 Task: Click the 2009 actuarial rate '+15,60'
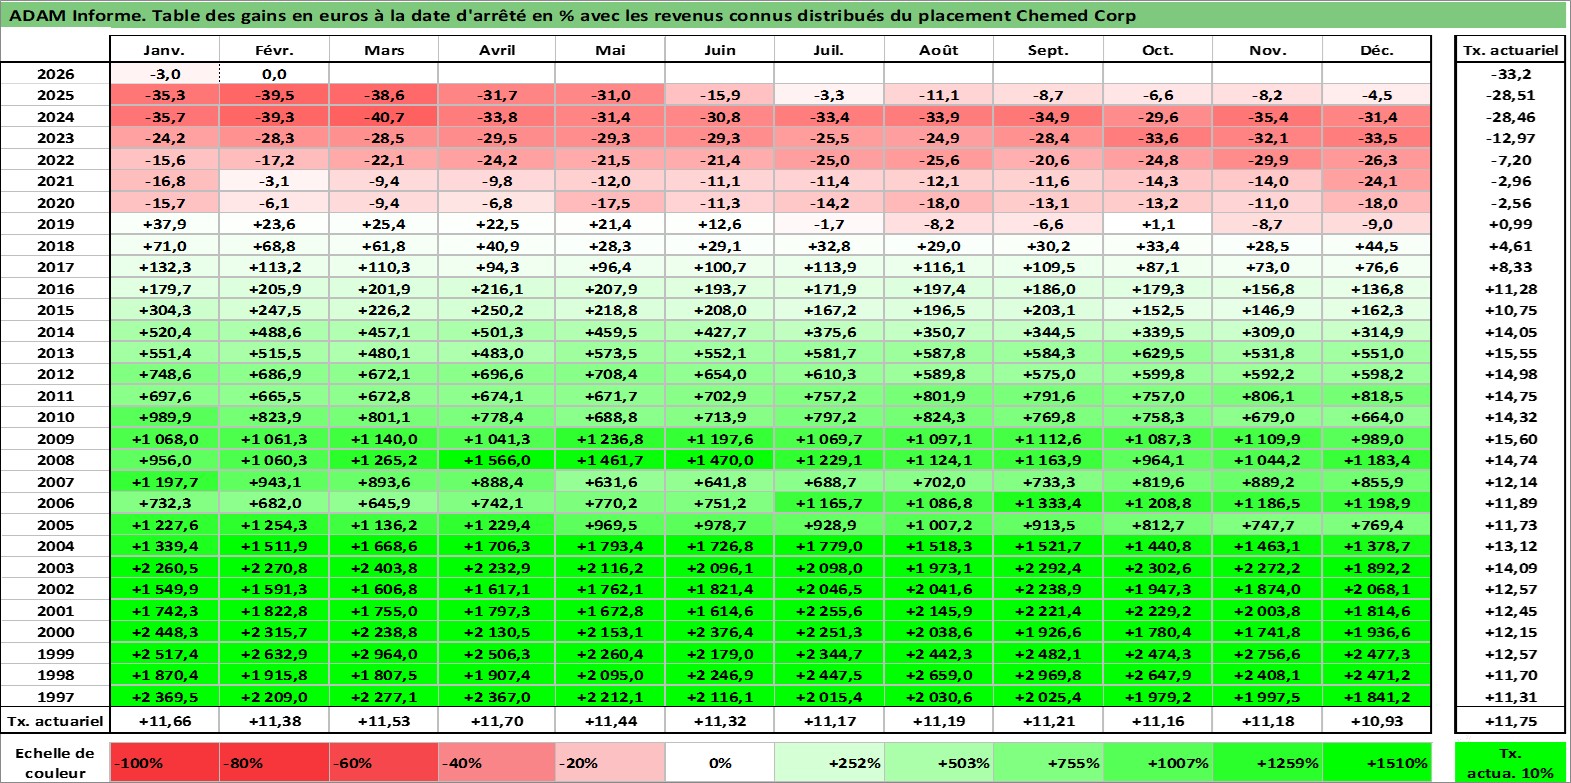pos(1510,439)
